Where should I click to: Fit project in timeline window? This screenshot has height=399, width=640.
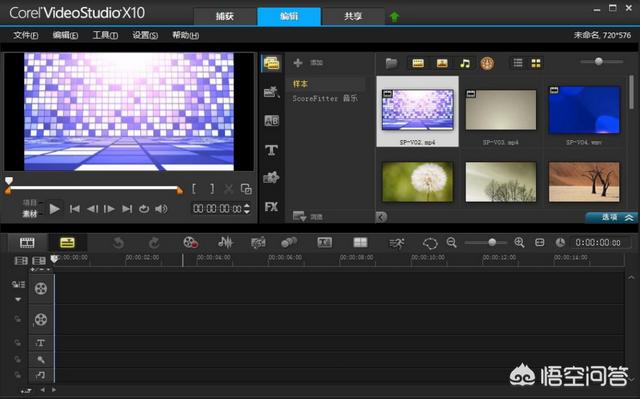tap(540, 243)
